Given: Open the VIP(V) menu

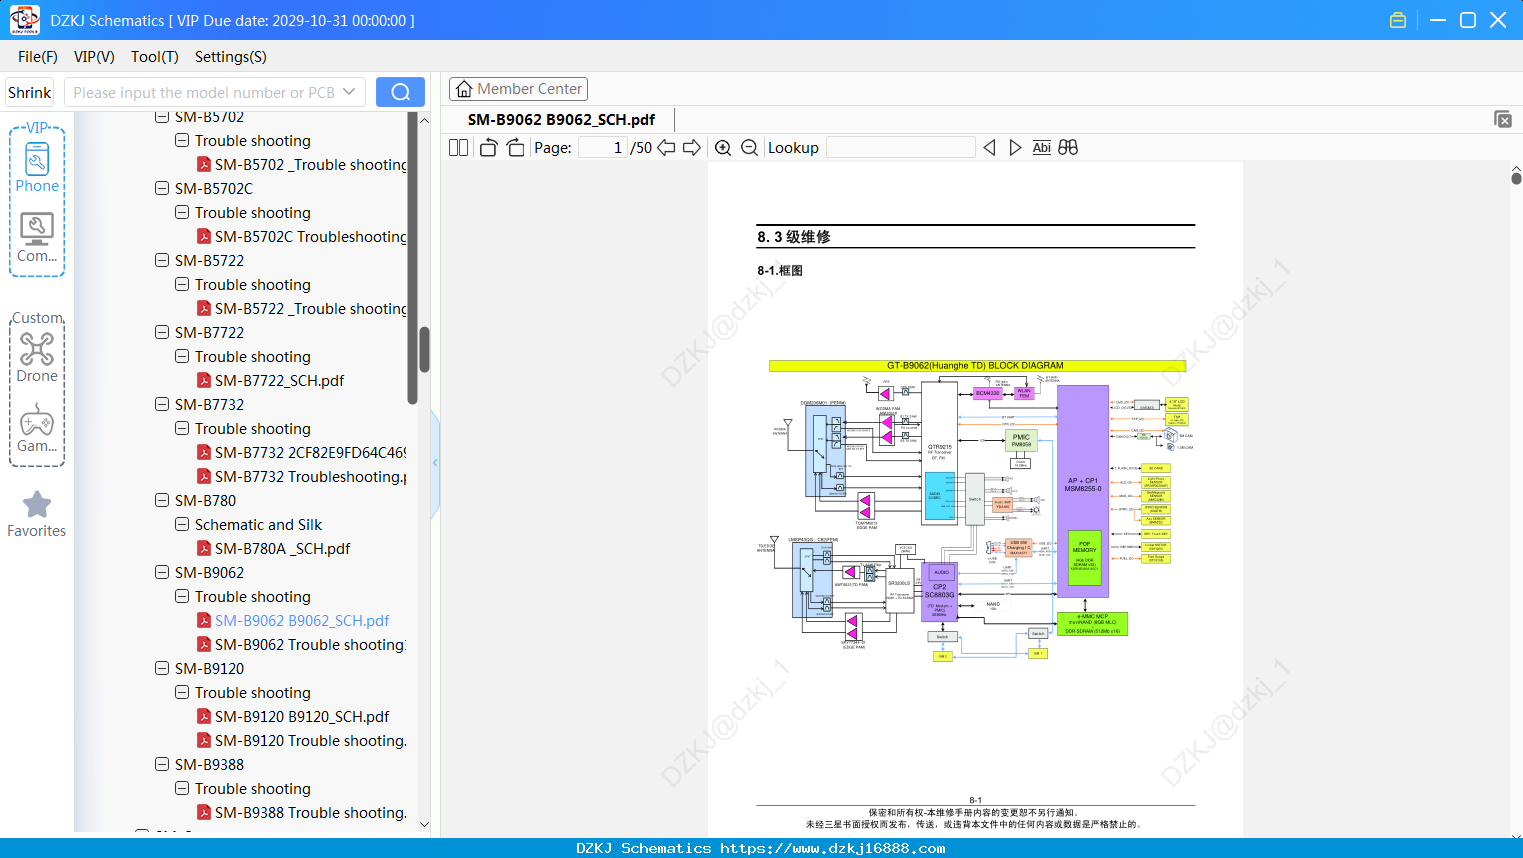Looking at the screenshot, I should [94, 57].
